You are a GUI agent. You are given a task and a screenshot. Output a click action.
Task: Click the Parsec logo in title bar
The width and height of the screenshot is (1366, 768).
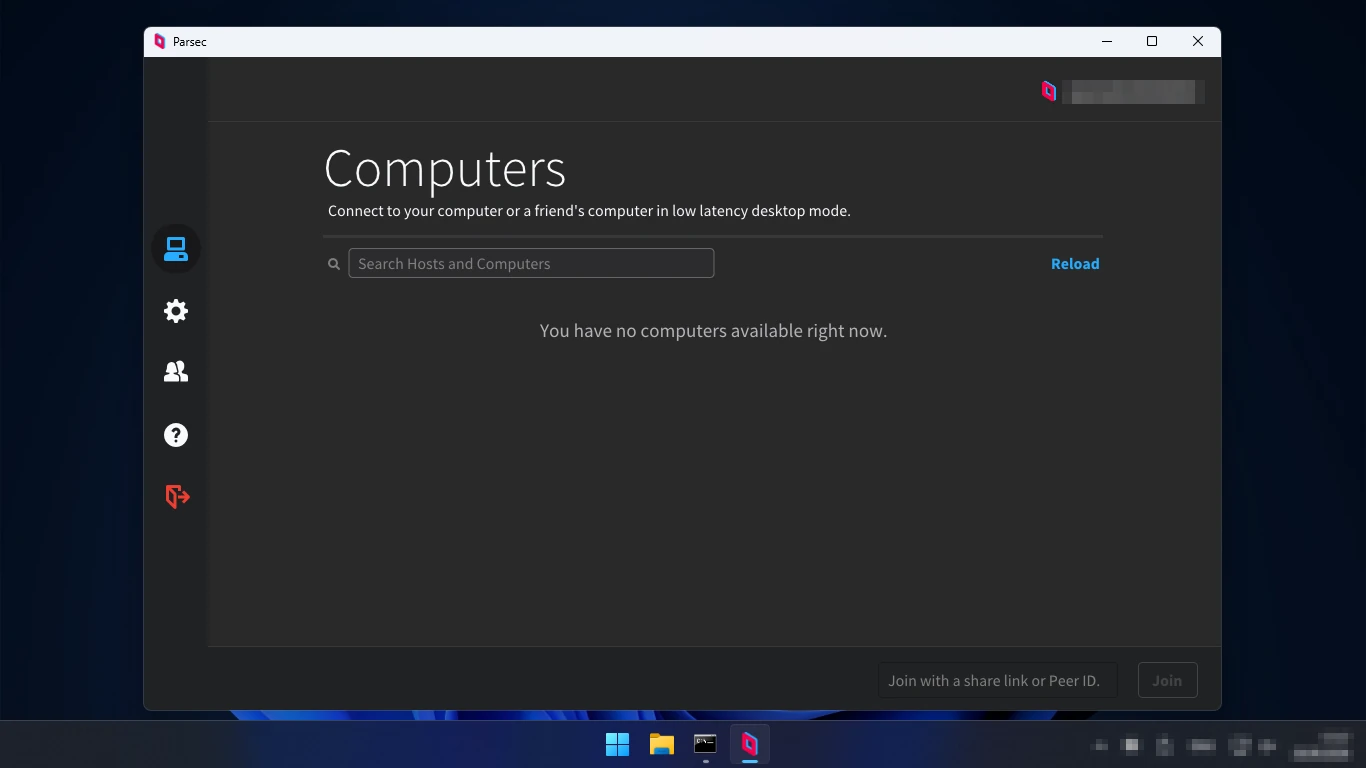coord(160,42)
